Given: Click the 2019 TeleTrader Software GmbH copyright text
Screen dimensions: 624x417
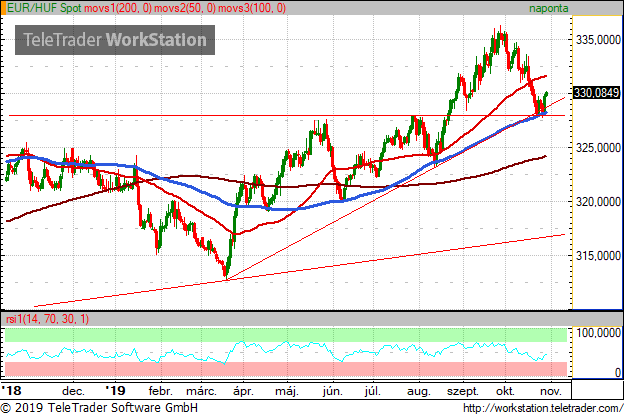Looking at the screenshot, I should click(99, 408).
